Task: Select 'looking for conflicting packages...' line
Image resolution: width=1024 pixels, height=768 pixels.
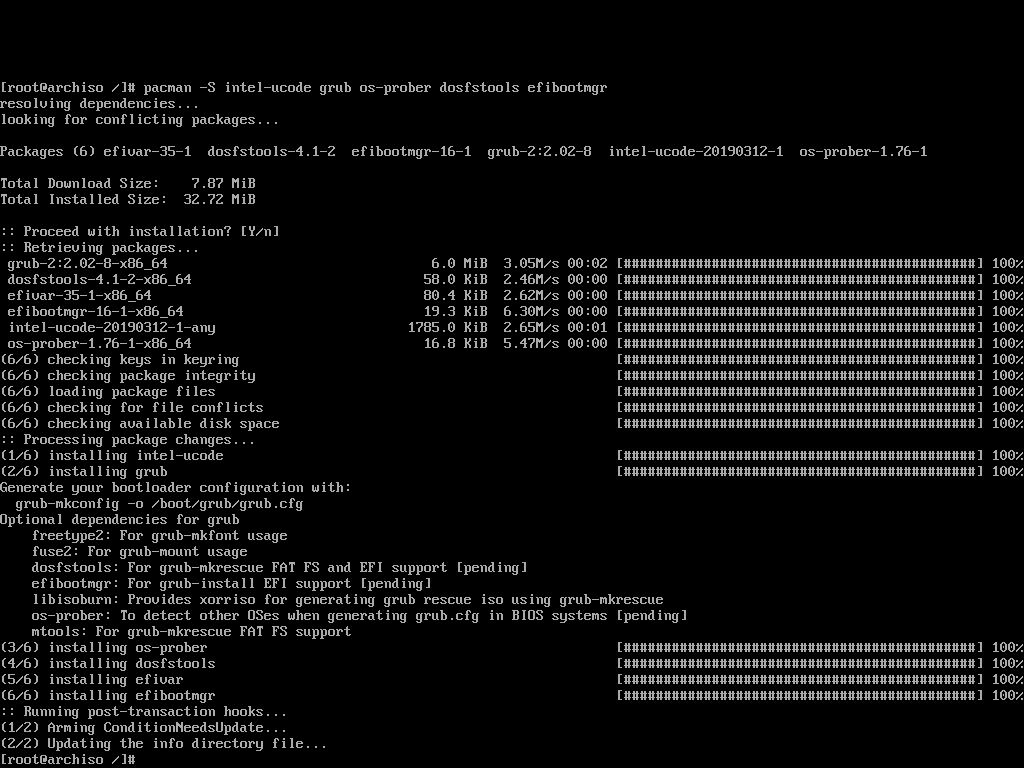Action: tap(139, 120)
